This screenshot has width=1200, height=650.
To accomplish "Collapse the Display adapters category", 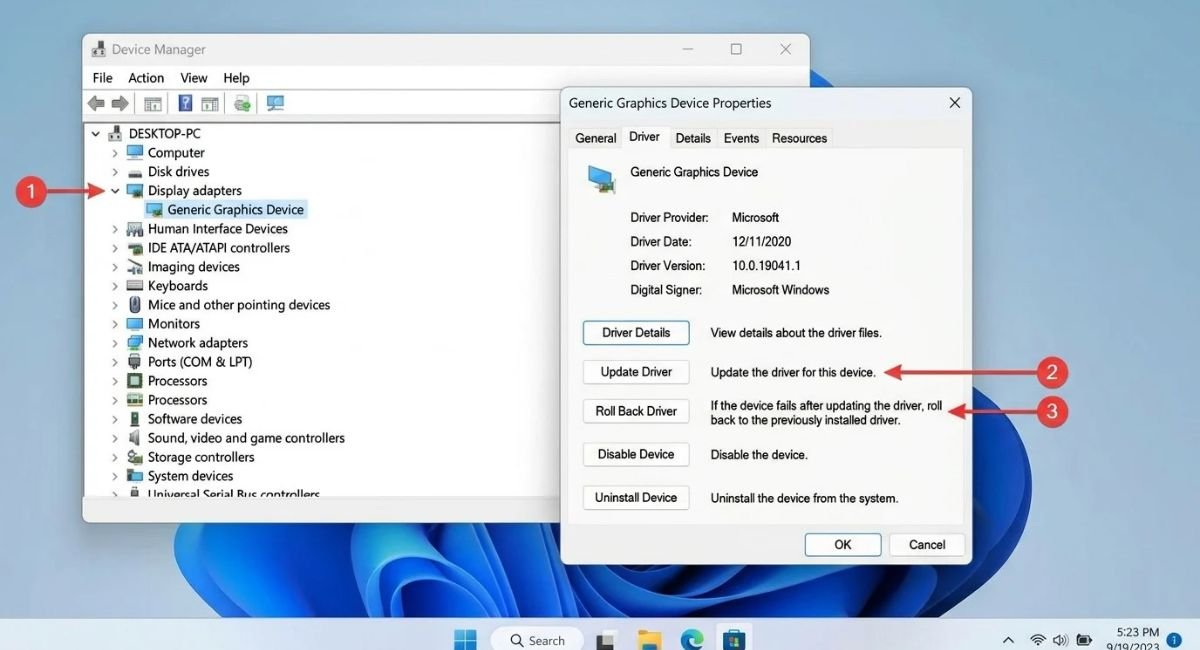I will coord(115,191).
